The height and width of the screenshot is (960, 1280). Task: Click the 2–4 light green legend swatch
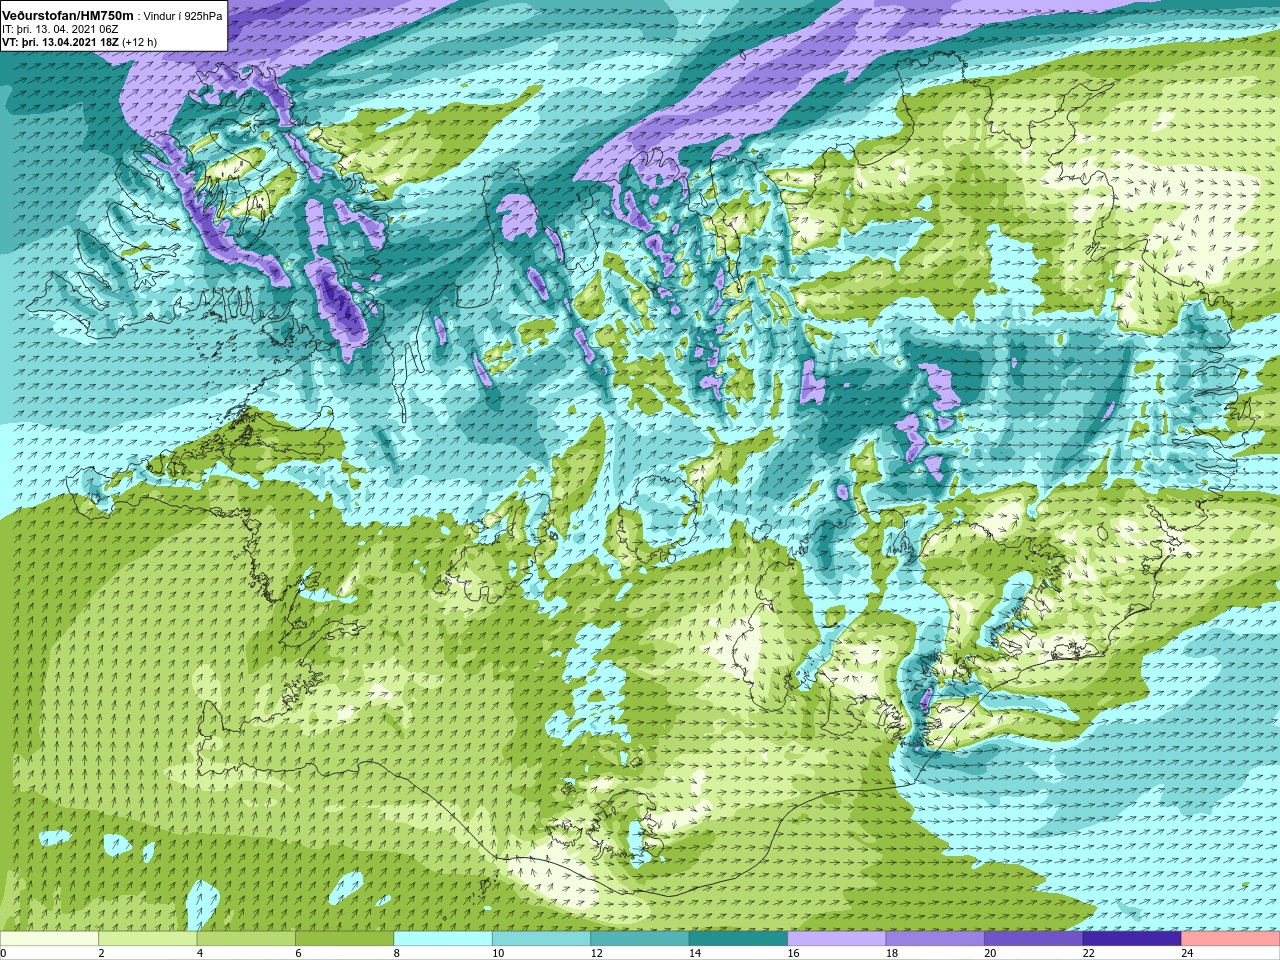[147, 939]
